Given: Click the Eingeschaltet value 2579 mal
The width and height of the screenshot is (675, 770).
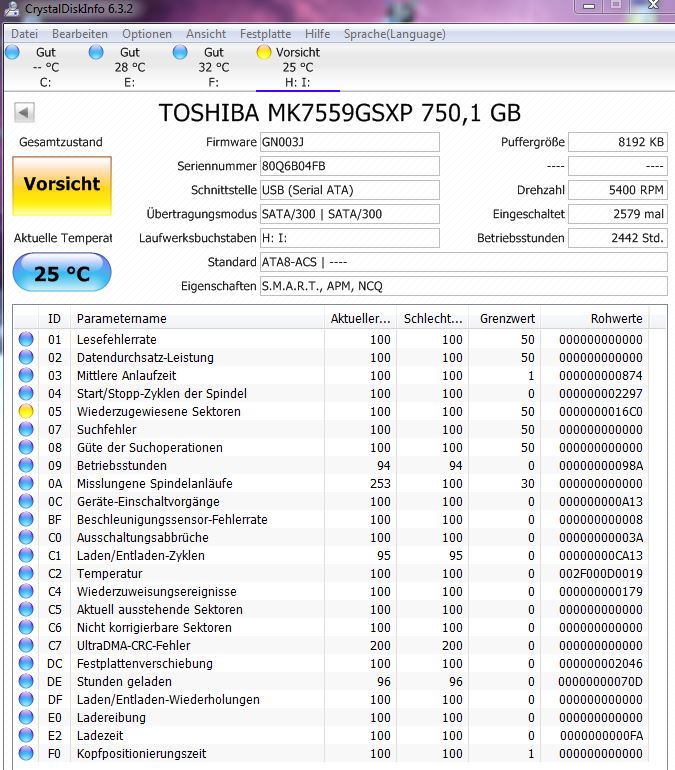Looking at the screenshot, I should tap(618, 214).
